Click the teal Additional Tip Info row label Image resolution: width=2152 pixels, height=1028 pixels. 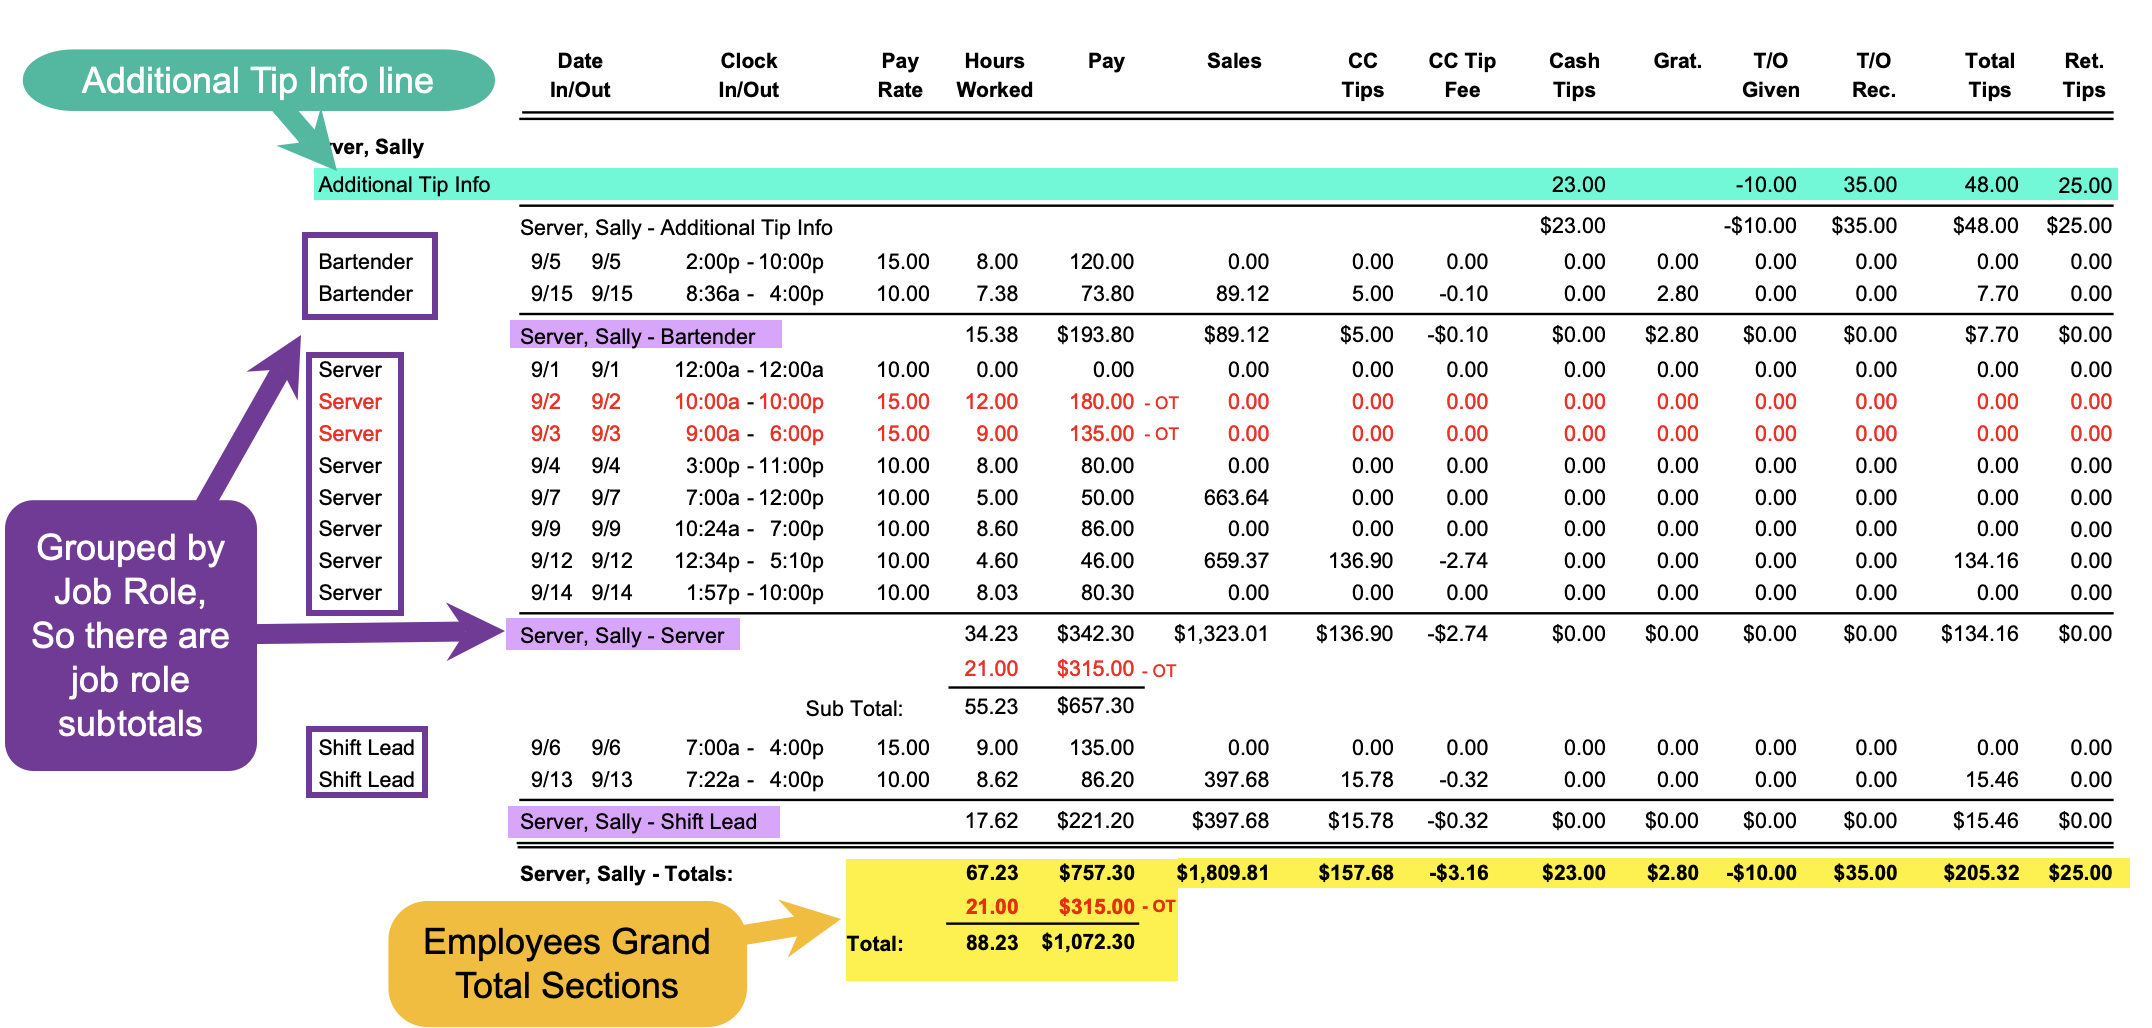[x=404, y=185]
